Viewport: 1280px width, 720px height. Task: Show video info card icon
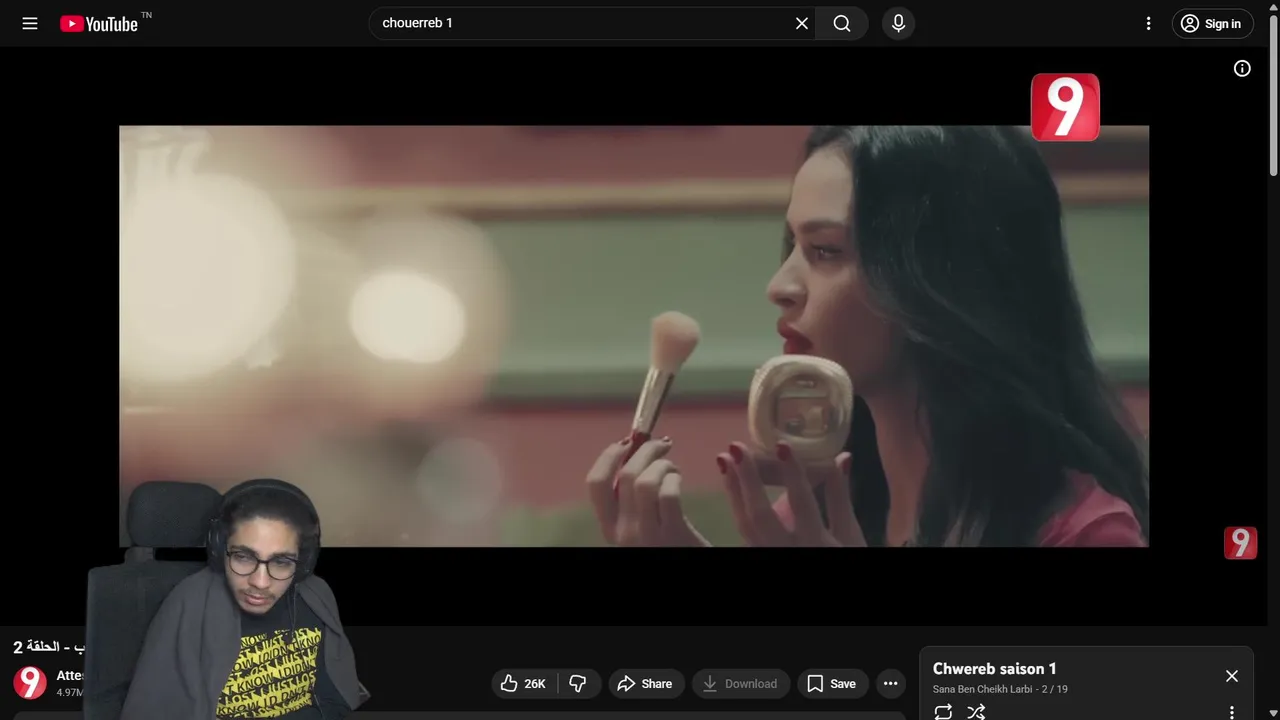coord(1242,69)
